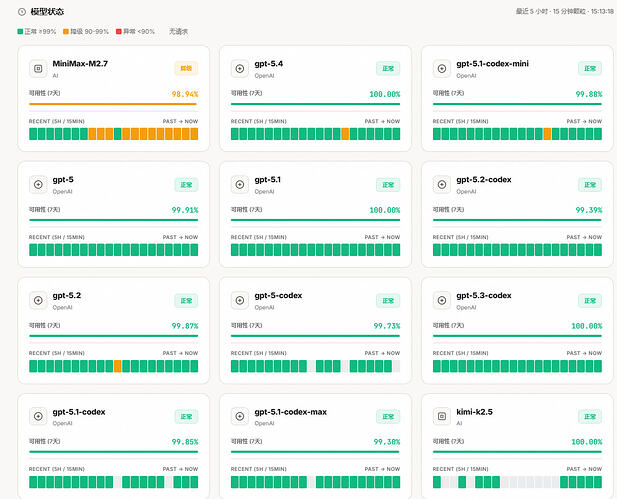Click the 99.87% availability value
Image resolution: width=617 pixels, height=499 pixels.
(185, 326)
